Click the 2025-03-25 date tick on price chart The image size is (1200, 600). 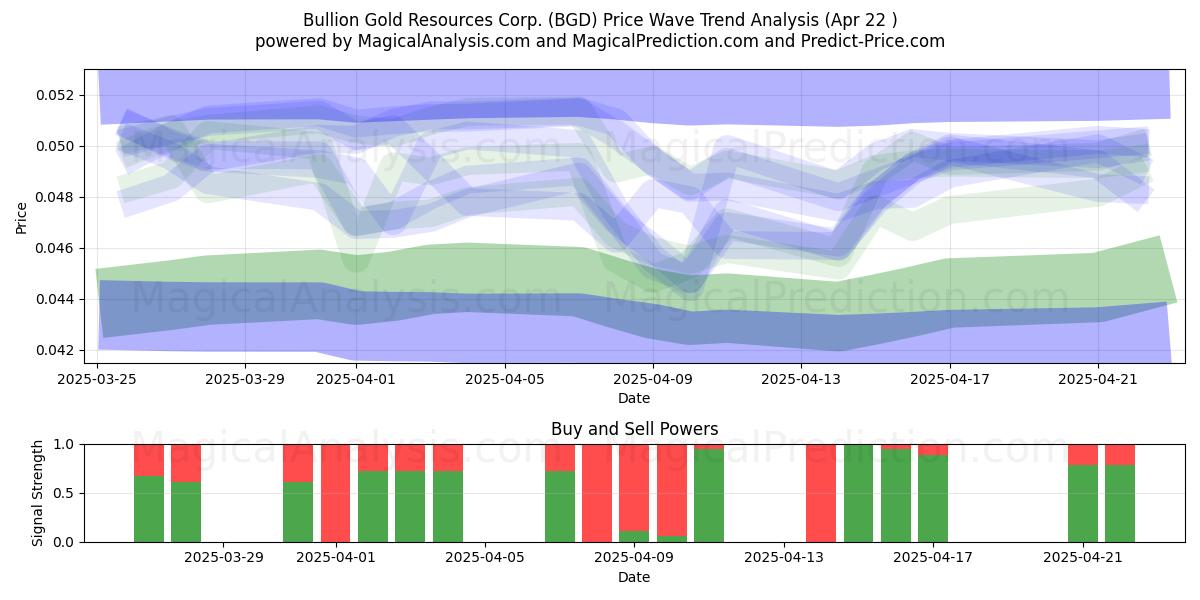pyautogui.click(x=97, y=379)
